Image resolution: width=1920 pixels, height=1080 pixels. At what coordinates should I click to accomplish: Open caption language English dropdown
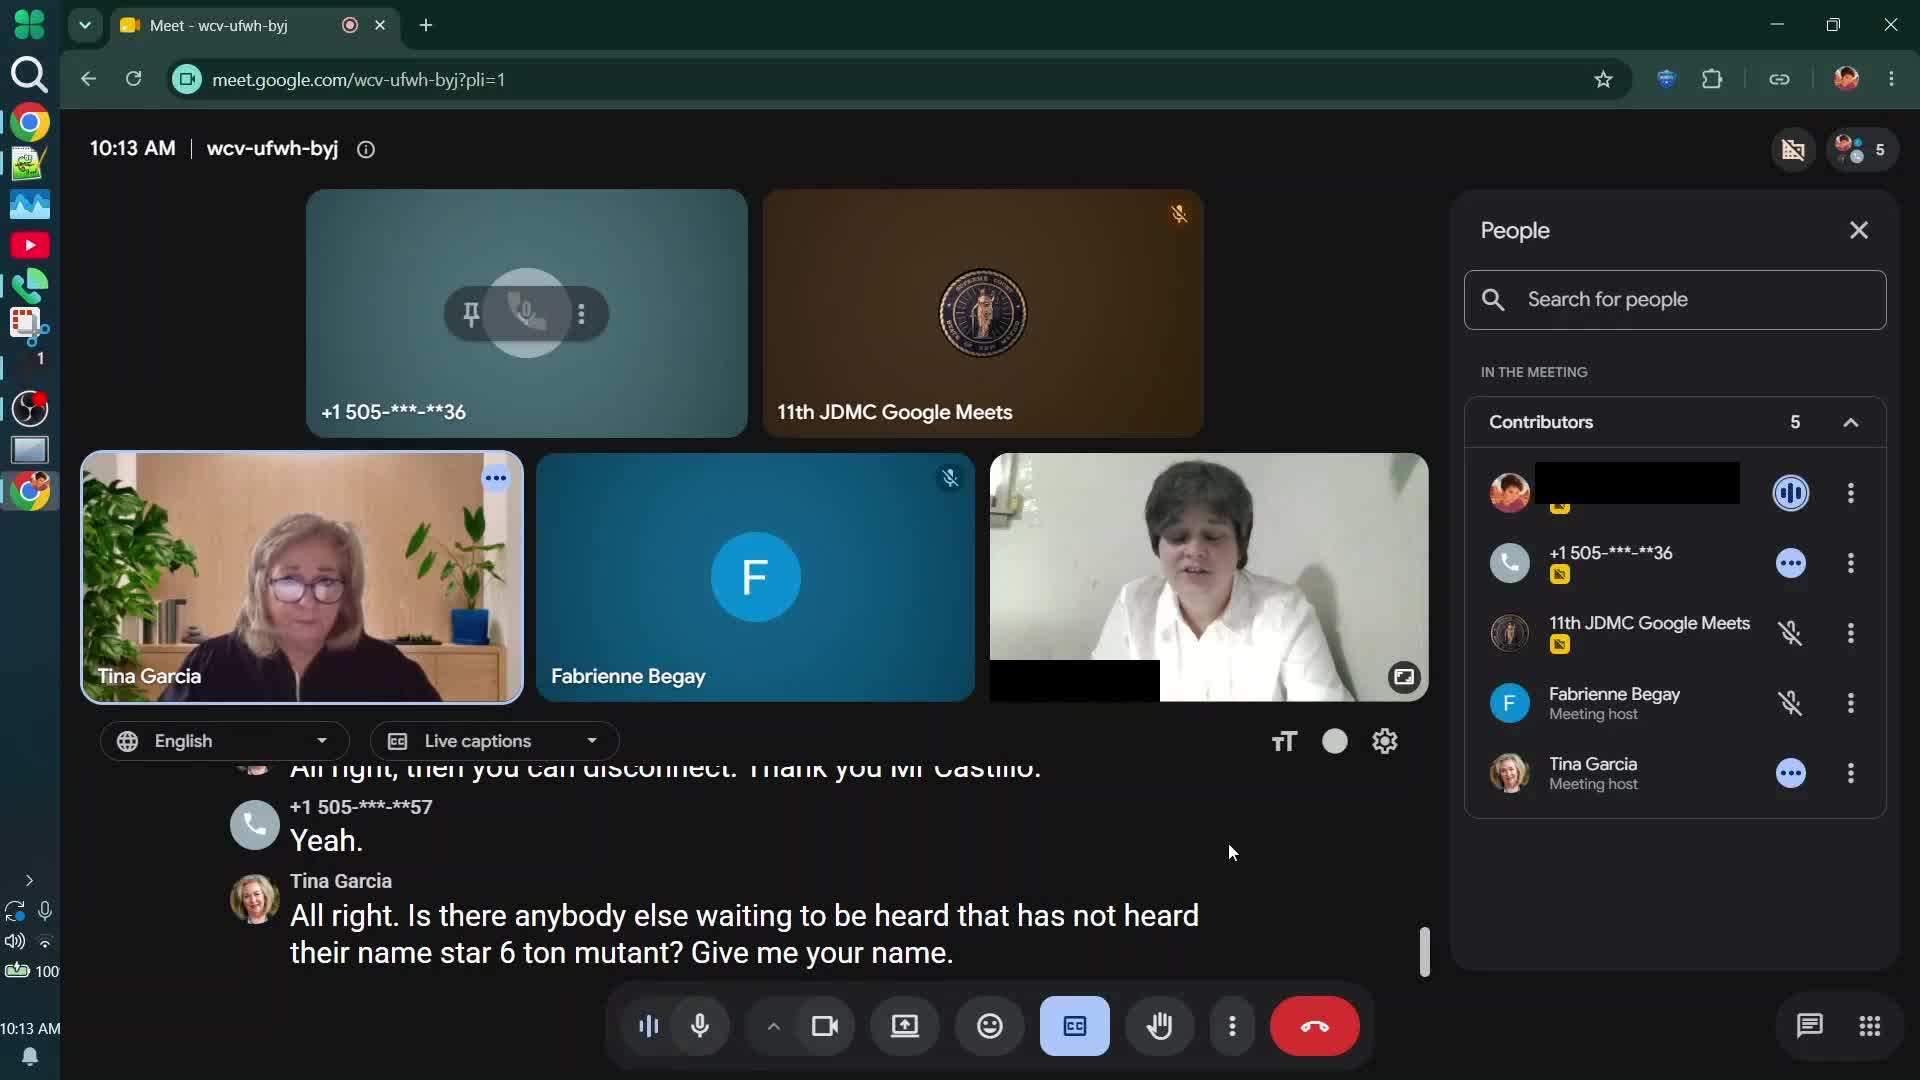click(224, 741)
